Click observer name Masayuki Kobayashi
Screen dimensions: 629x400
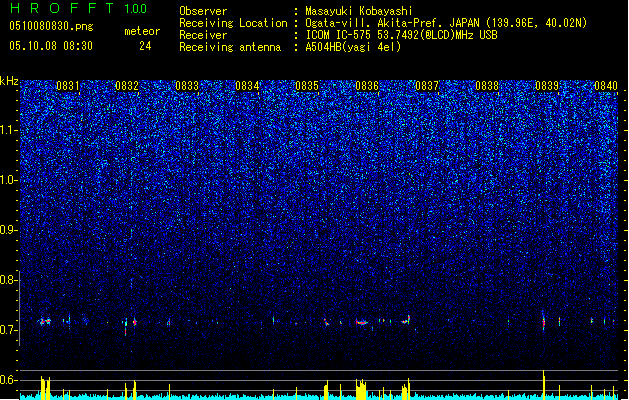click(x=359, y=11)
